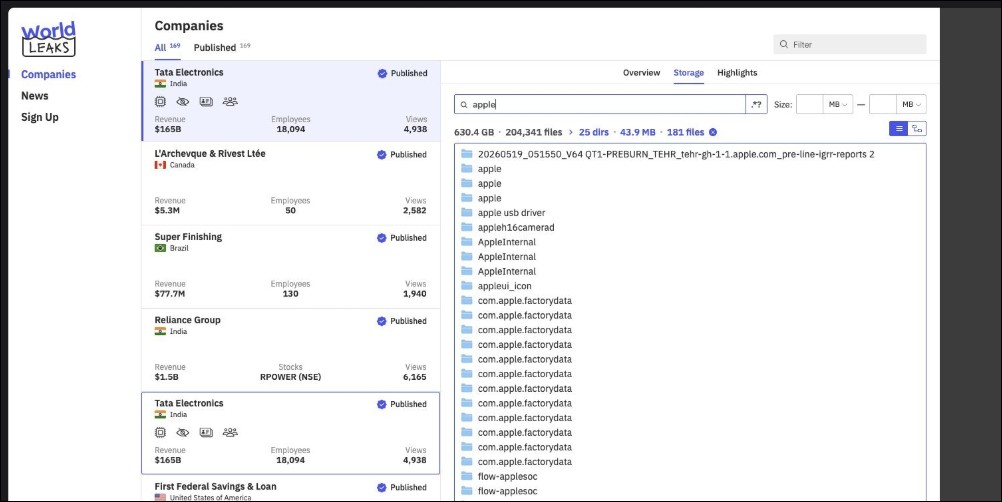Toggle the regex search button
1002x502 pixels.
(x=756, y=104)
